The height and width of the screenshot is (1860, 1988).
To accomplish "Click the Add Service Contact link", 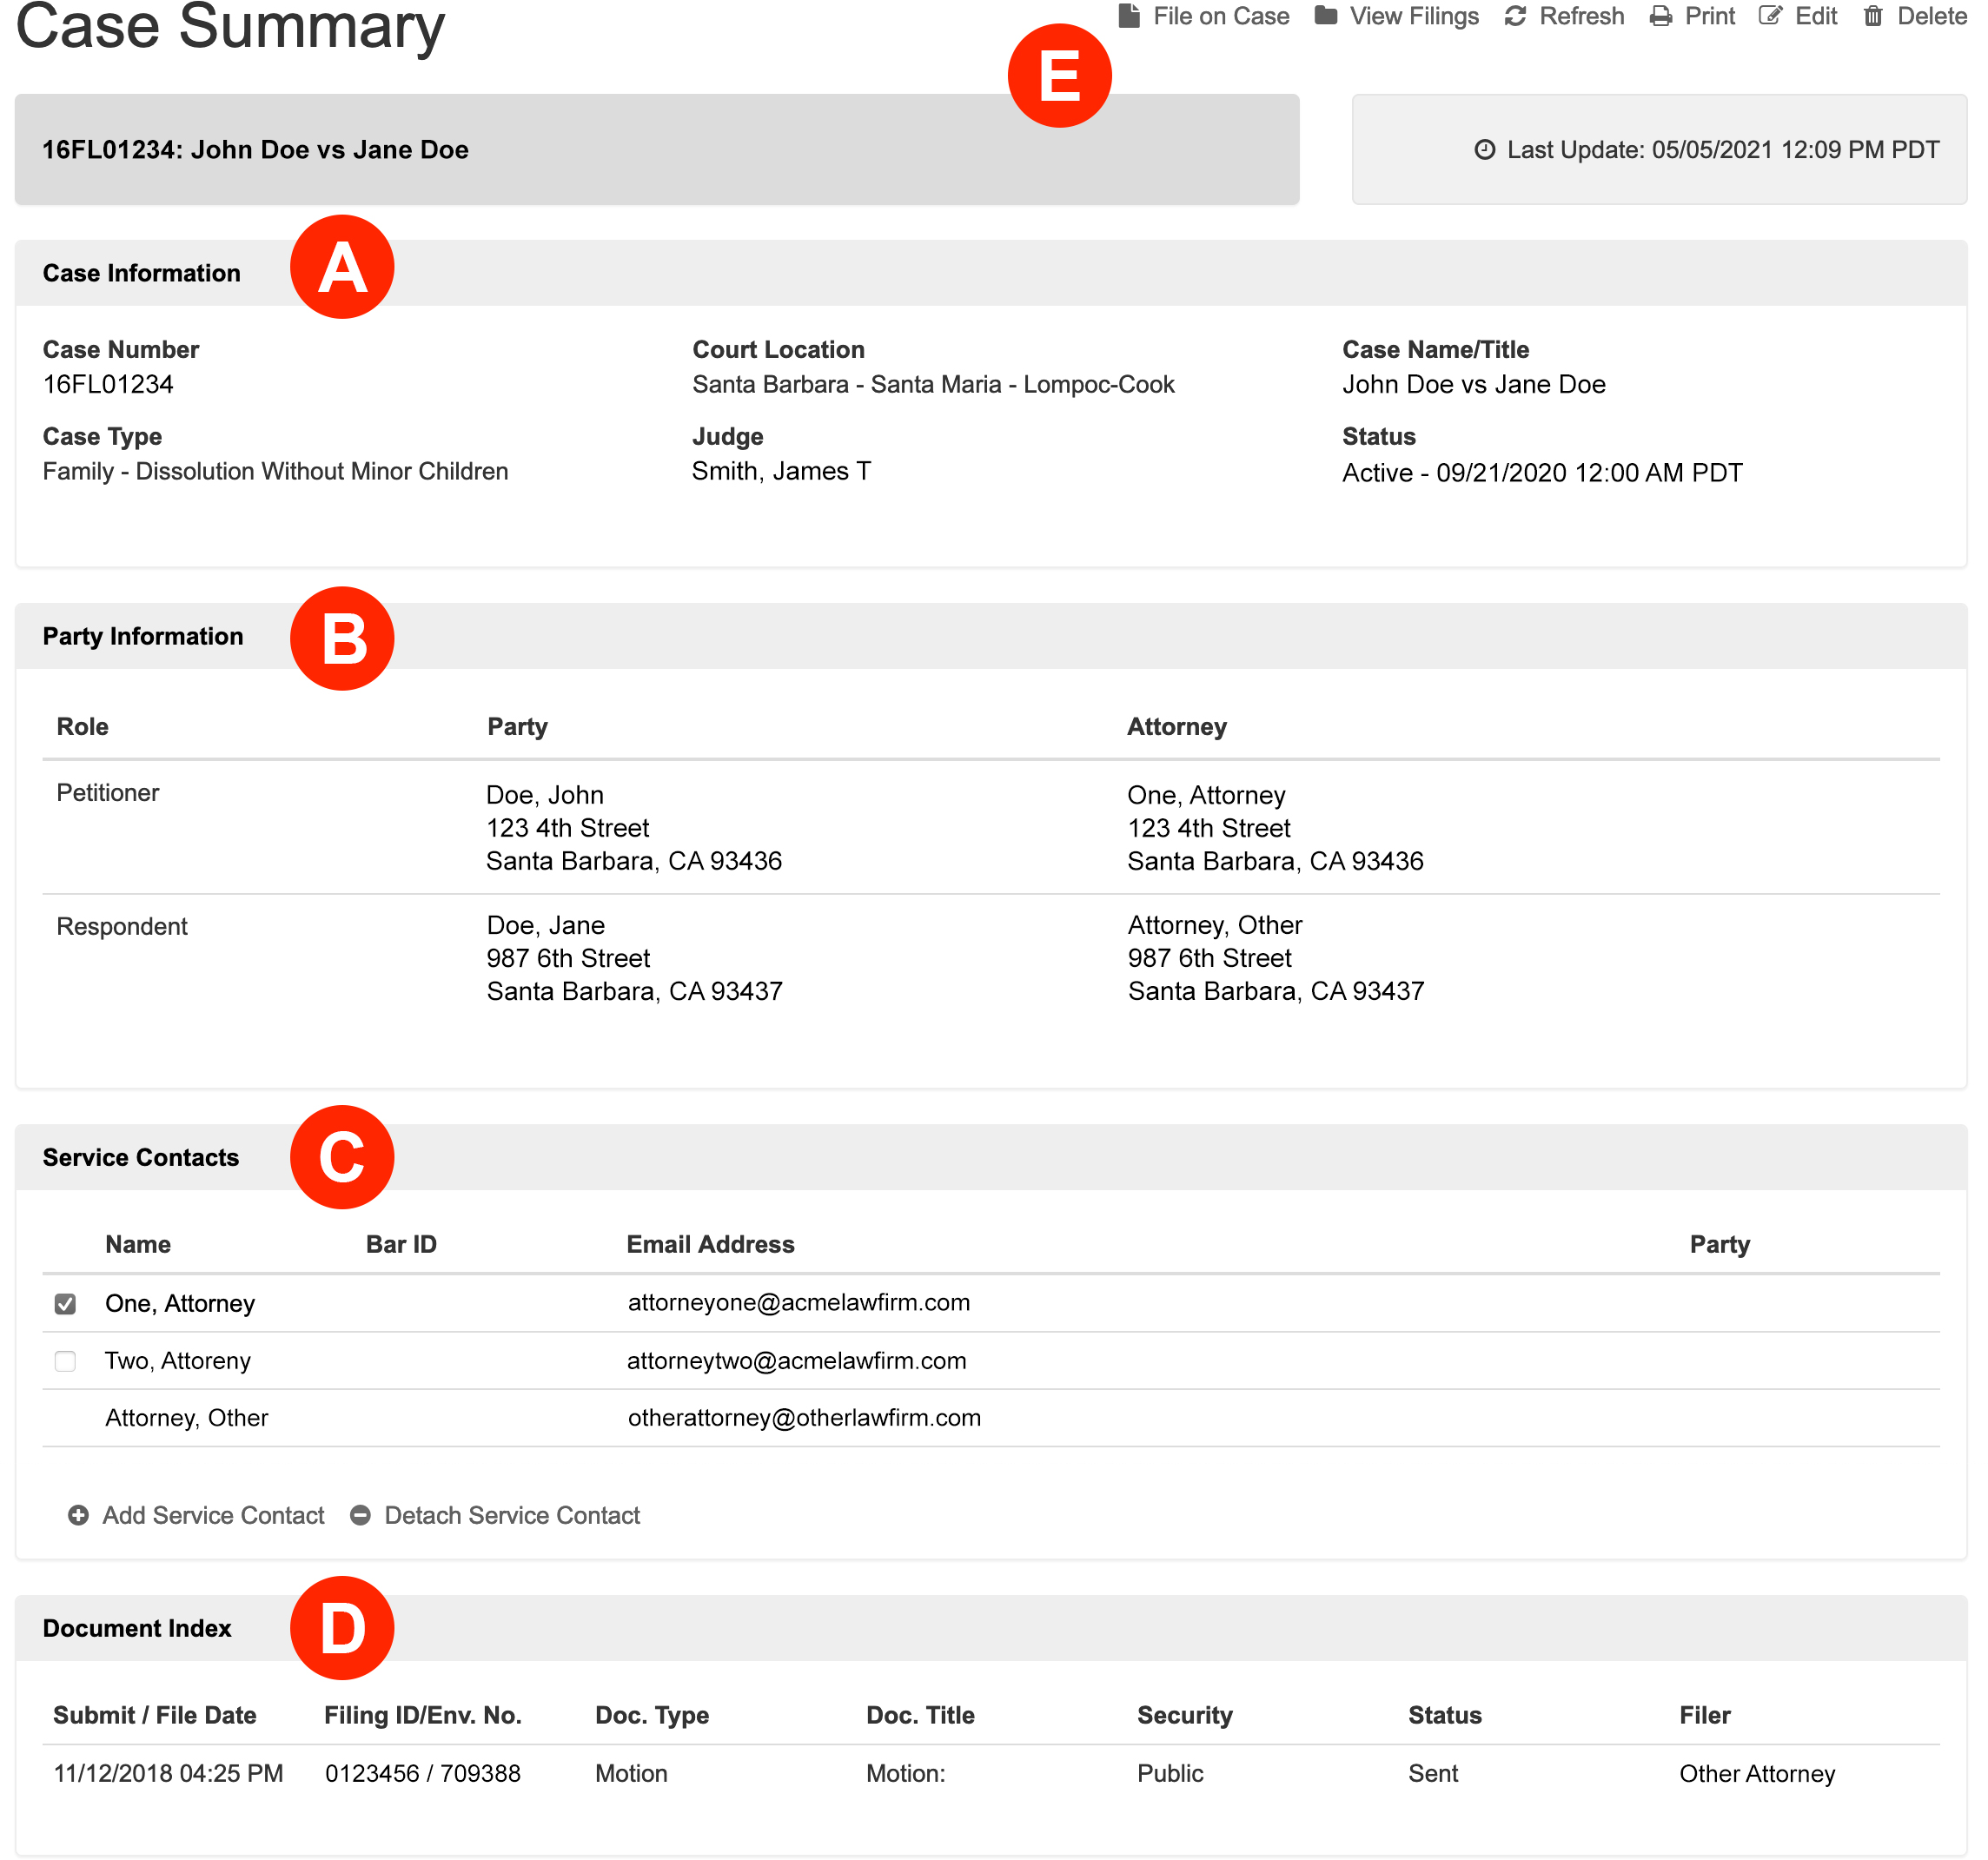I will click(213, 1515).
